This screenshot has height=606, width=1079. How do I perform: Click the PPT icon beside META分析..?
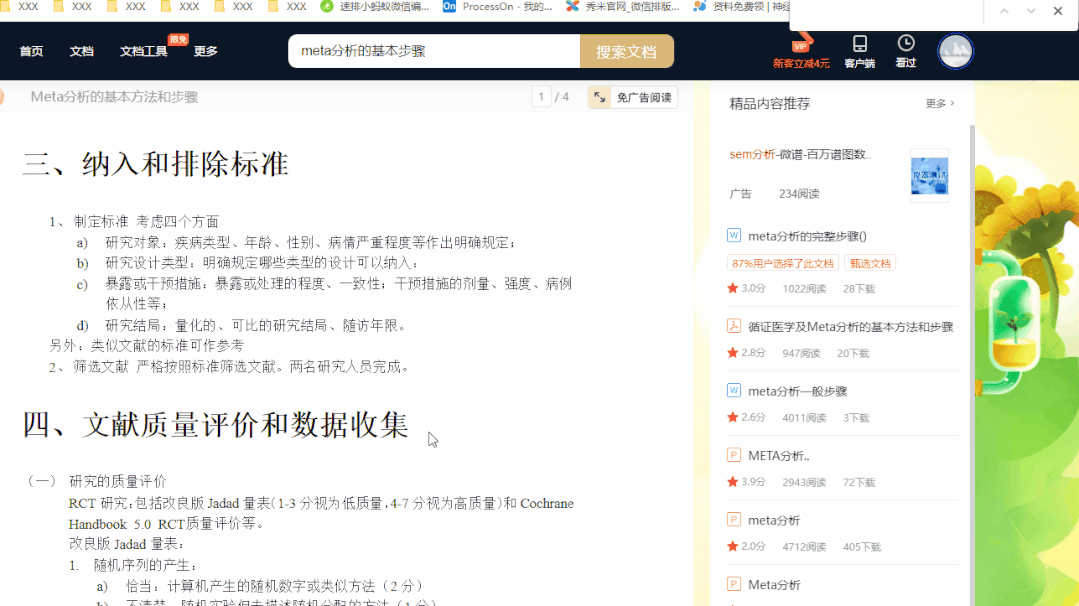pos(734,455)
